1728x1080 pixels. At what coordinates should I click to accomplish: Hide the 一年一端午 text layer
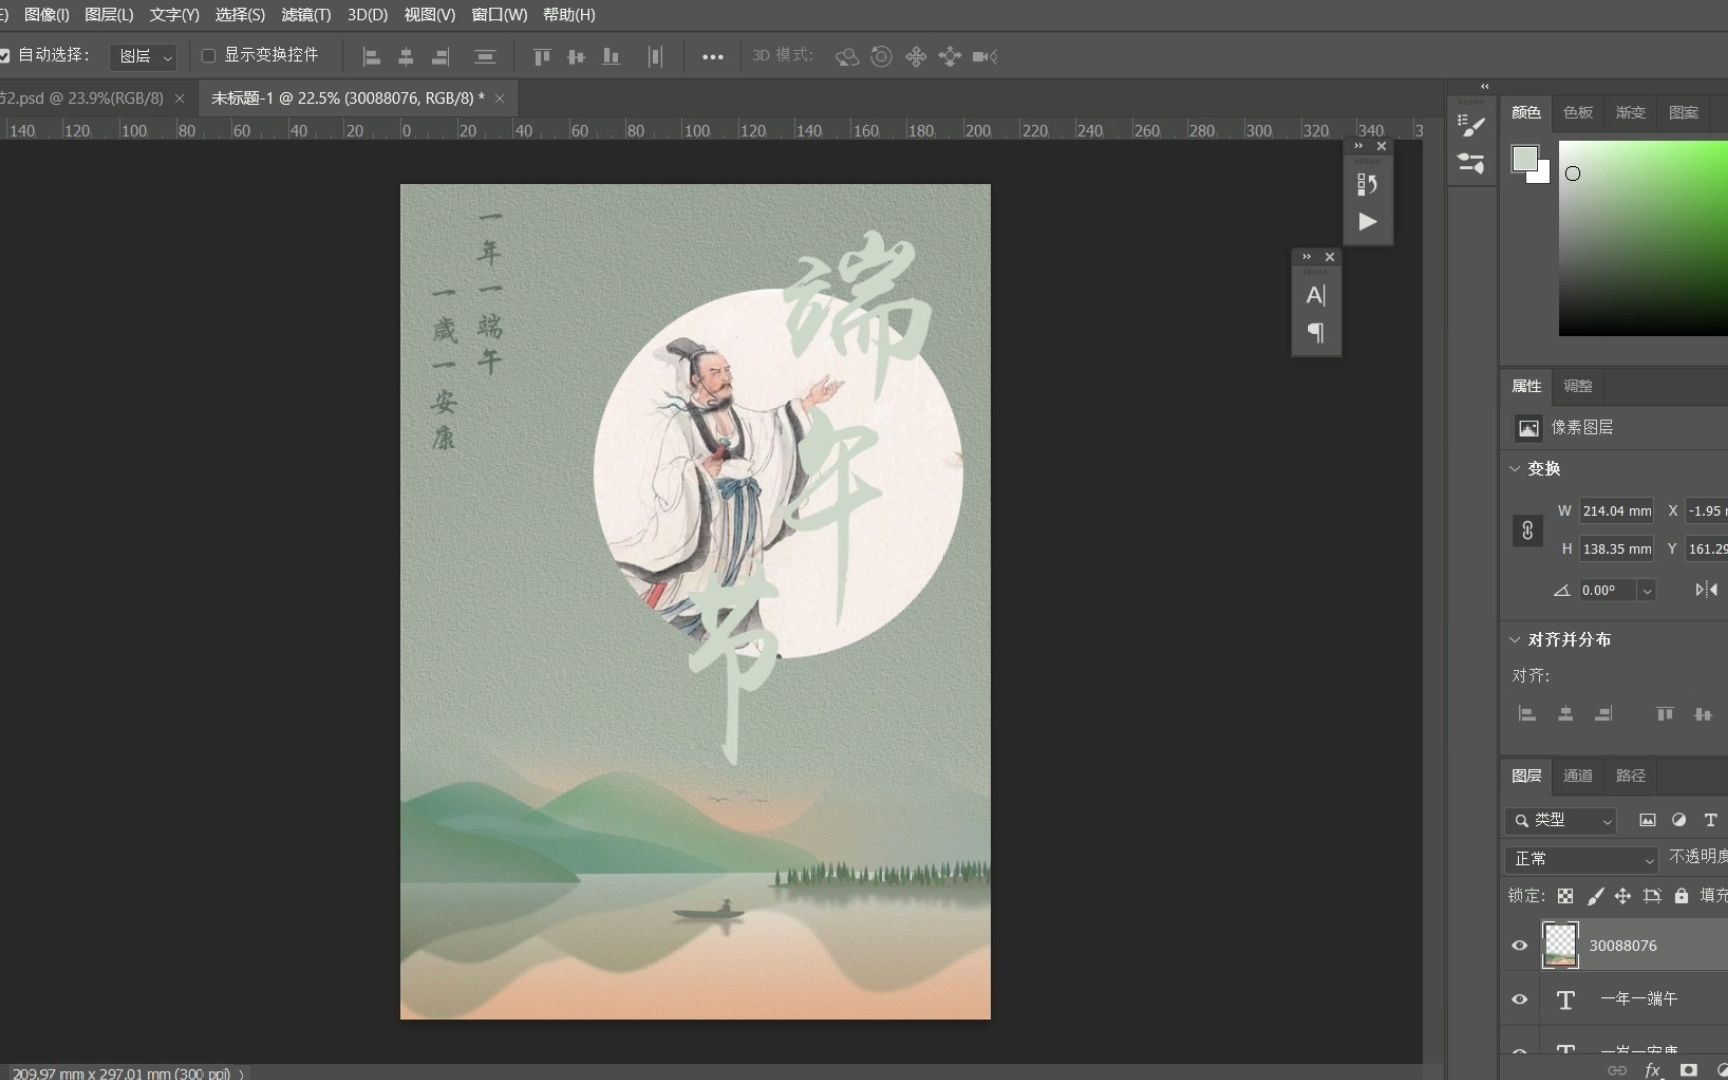1519,999
